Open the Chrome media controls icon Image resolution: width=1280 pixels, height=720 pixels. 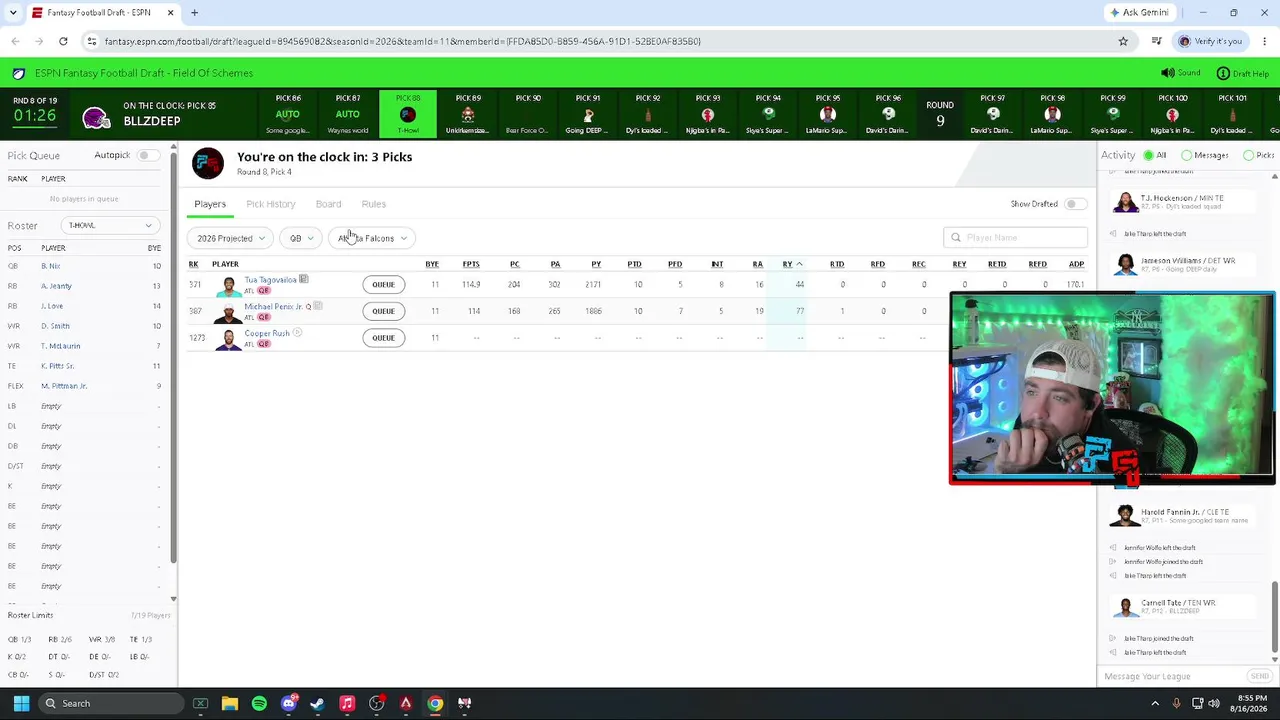pos(1157,41)
